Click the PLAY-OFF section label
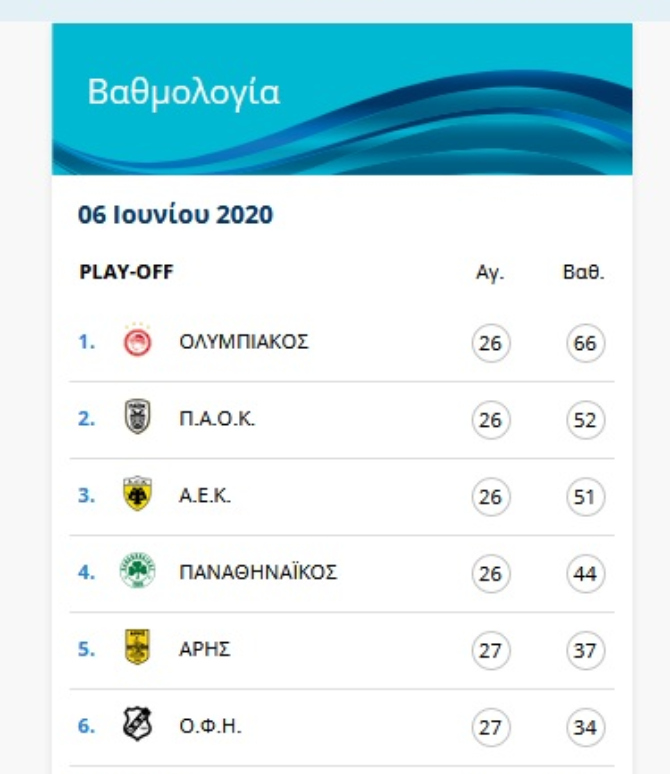This screenshot has height=774, width=670. tap(126, 272)
